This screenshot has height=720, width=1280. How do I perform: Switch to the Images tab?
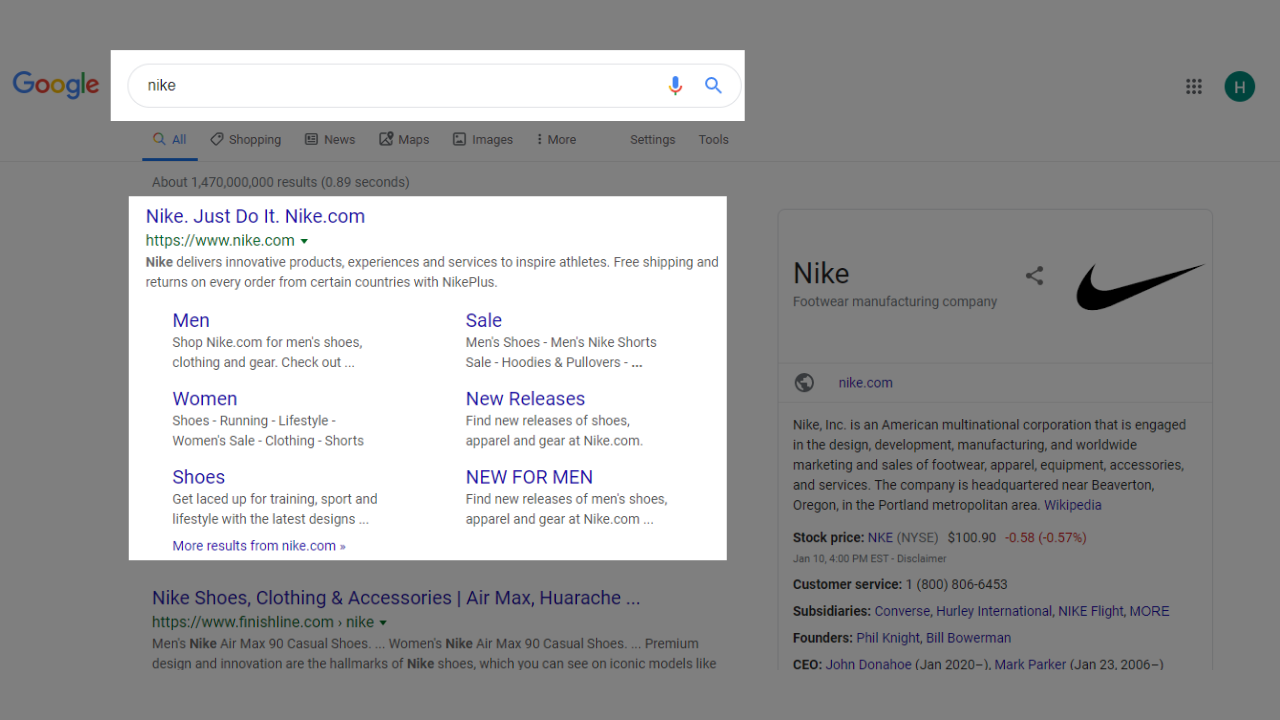[482, 140]
